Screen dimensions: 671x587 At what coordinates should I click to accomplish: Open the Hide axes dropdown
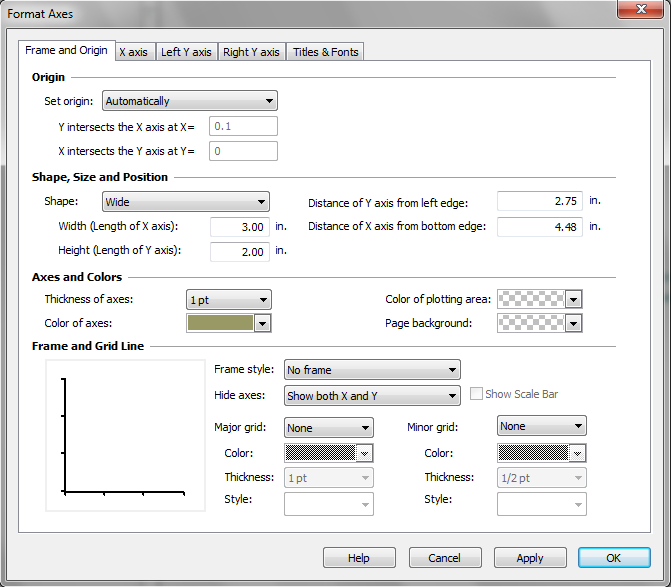click(372, 396)
